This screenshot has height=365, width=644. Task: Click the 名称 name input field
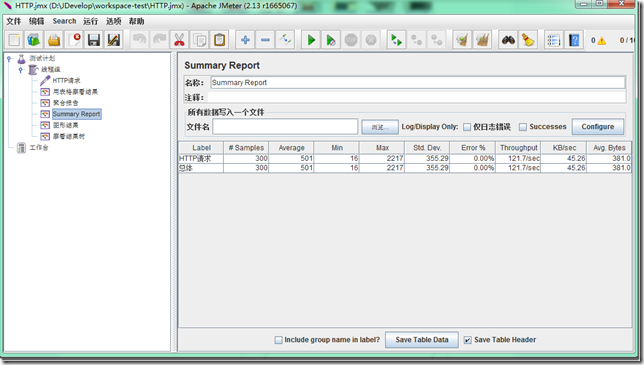coord(418,83)
